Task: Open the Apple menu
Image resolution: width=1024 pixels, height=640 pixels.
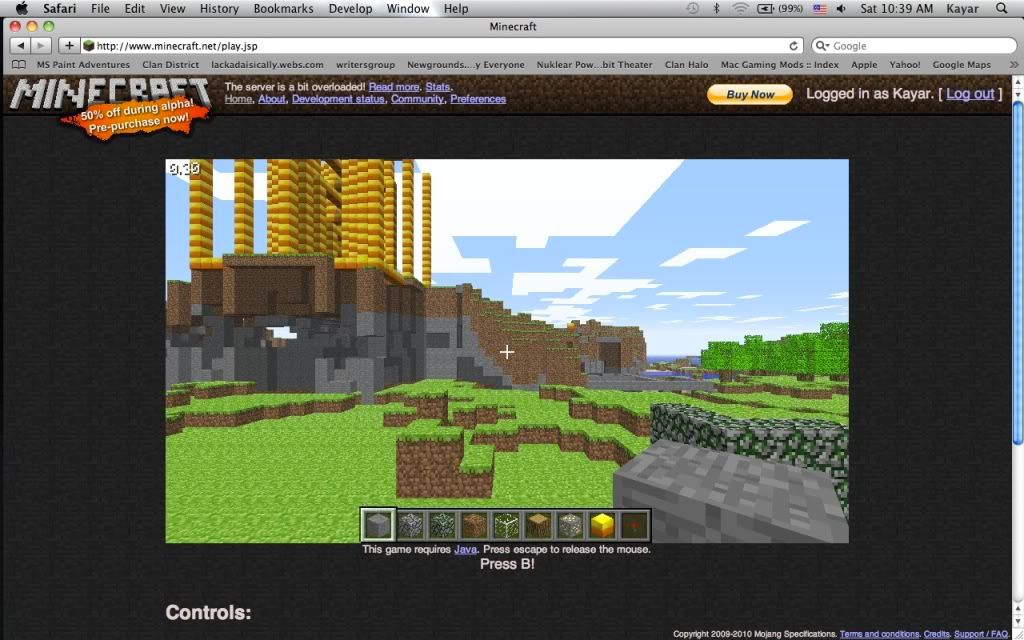Action: pyautogui.click(x=22, y=8)
